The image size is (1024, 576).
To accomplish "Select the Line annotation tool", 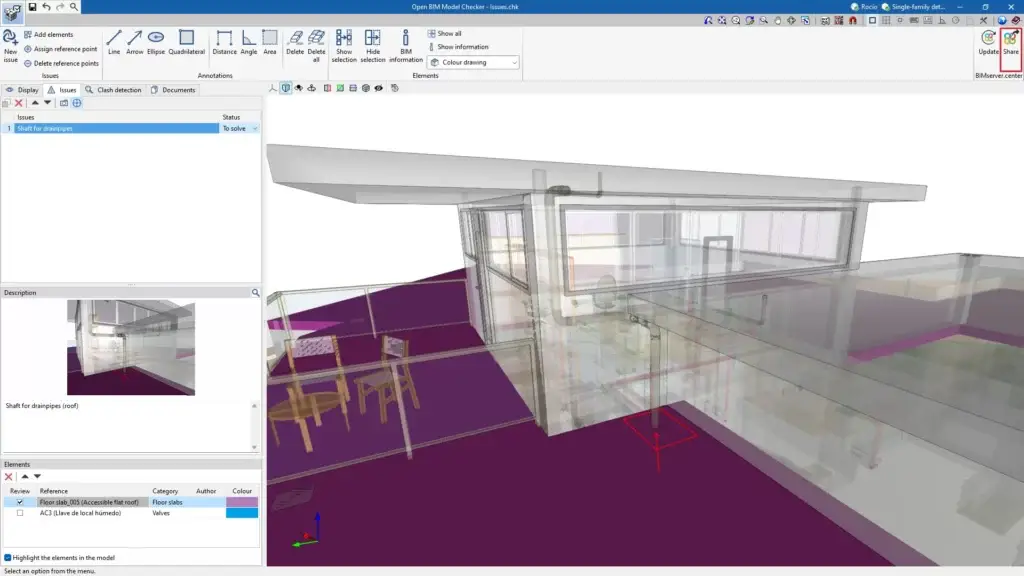I will point(114,40).
